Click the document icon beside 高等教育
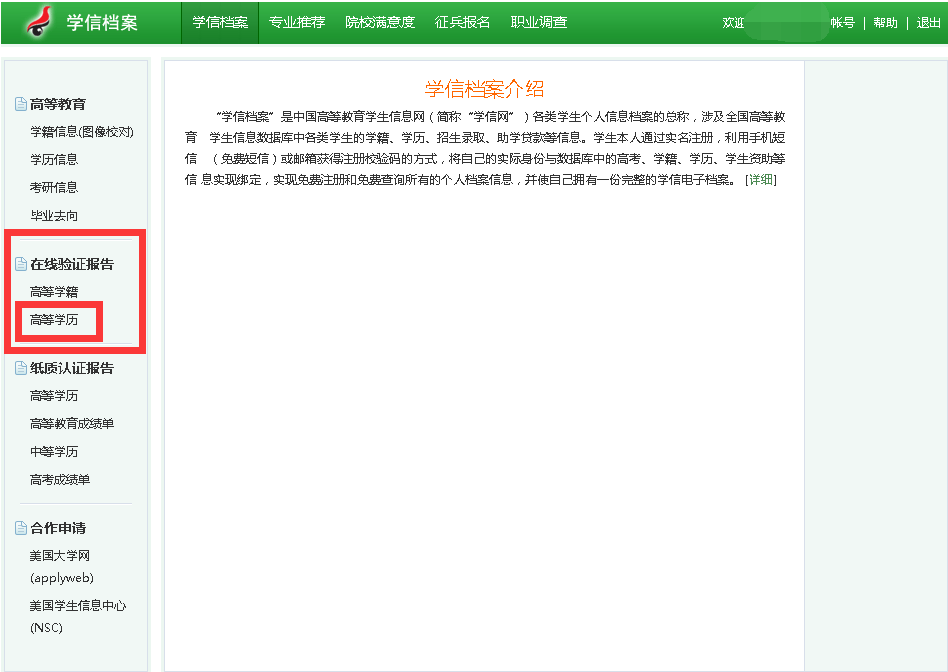This screenshot has height=672, width=948. [x=20, y=104]
